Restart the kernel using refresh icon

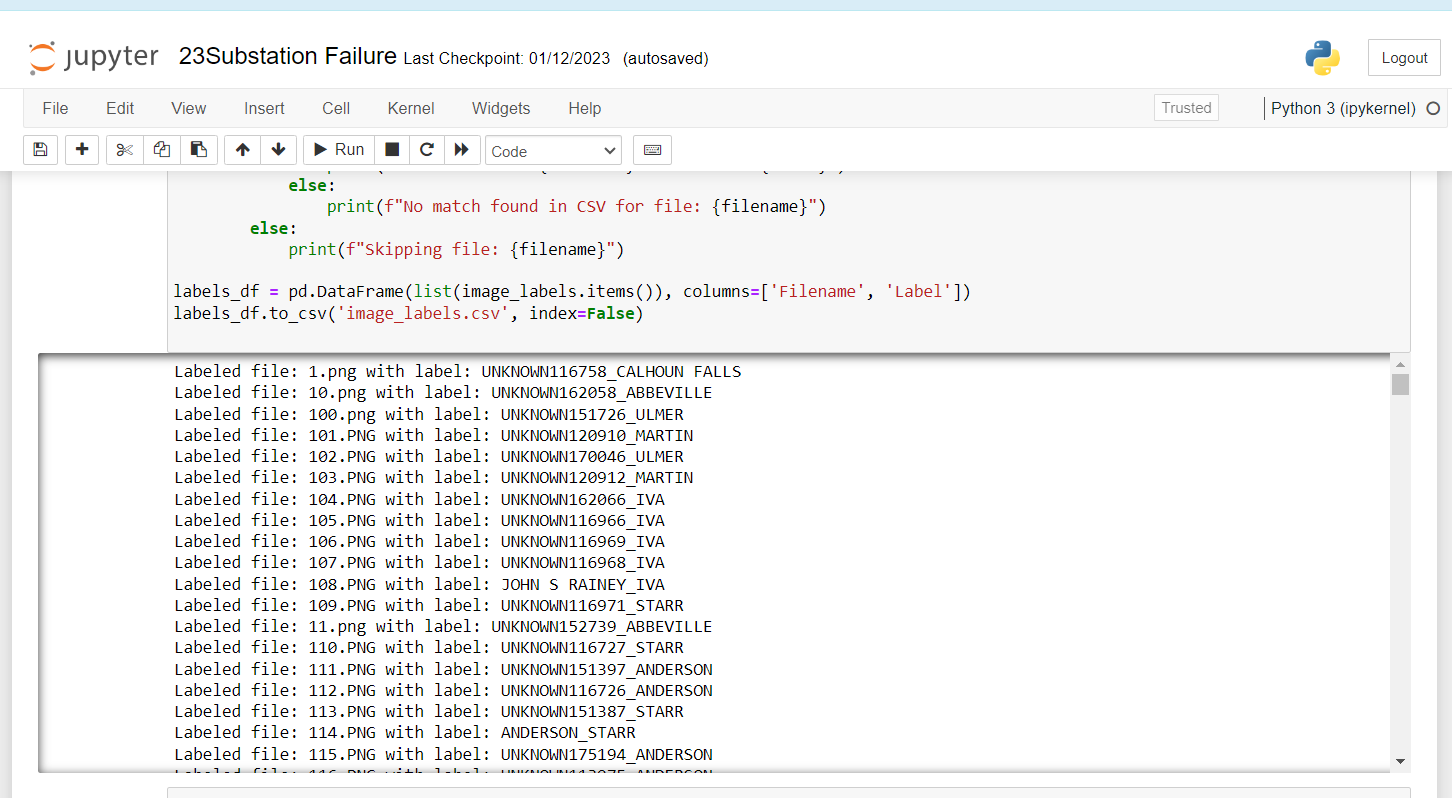tap(427, 149)
